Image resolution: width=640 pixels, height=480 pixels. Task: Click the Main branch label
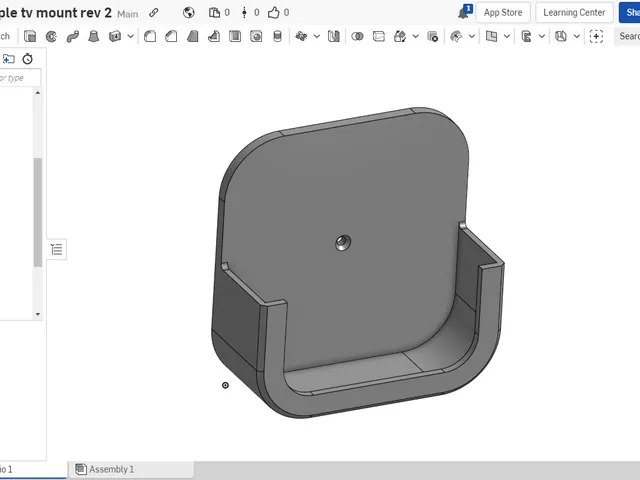[x=128, y=14]
